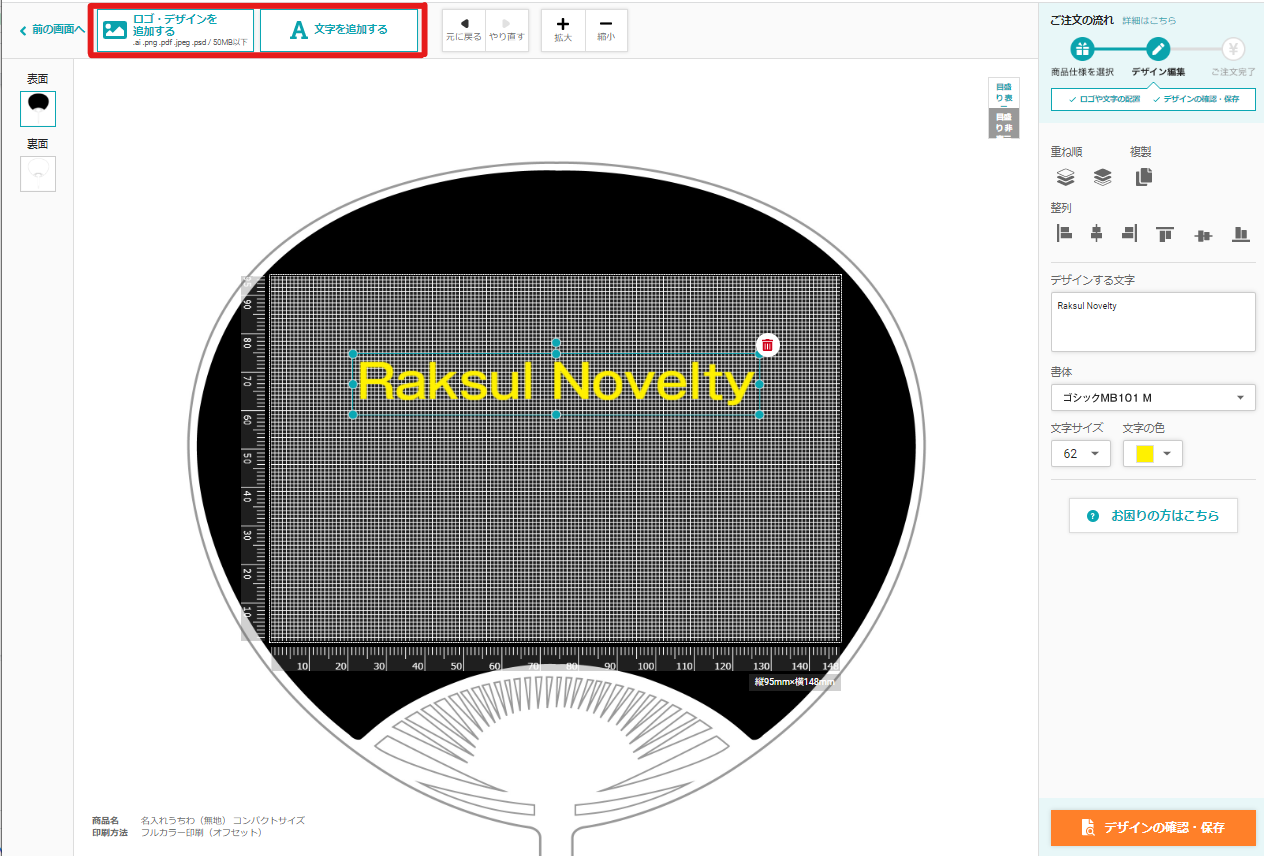
Task: Click the undo arrow (元に戻る)
Action: (x=464, y=30)
